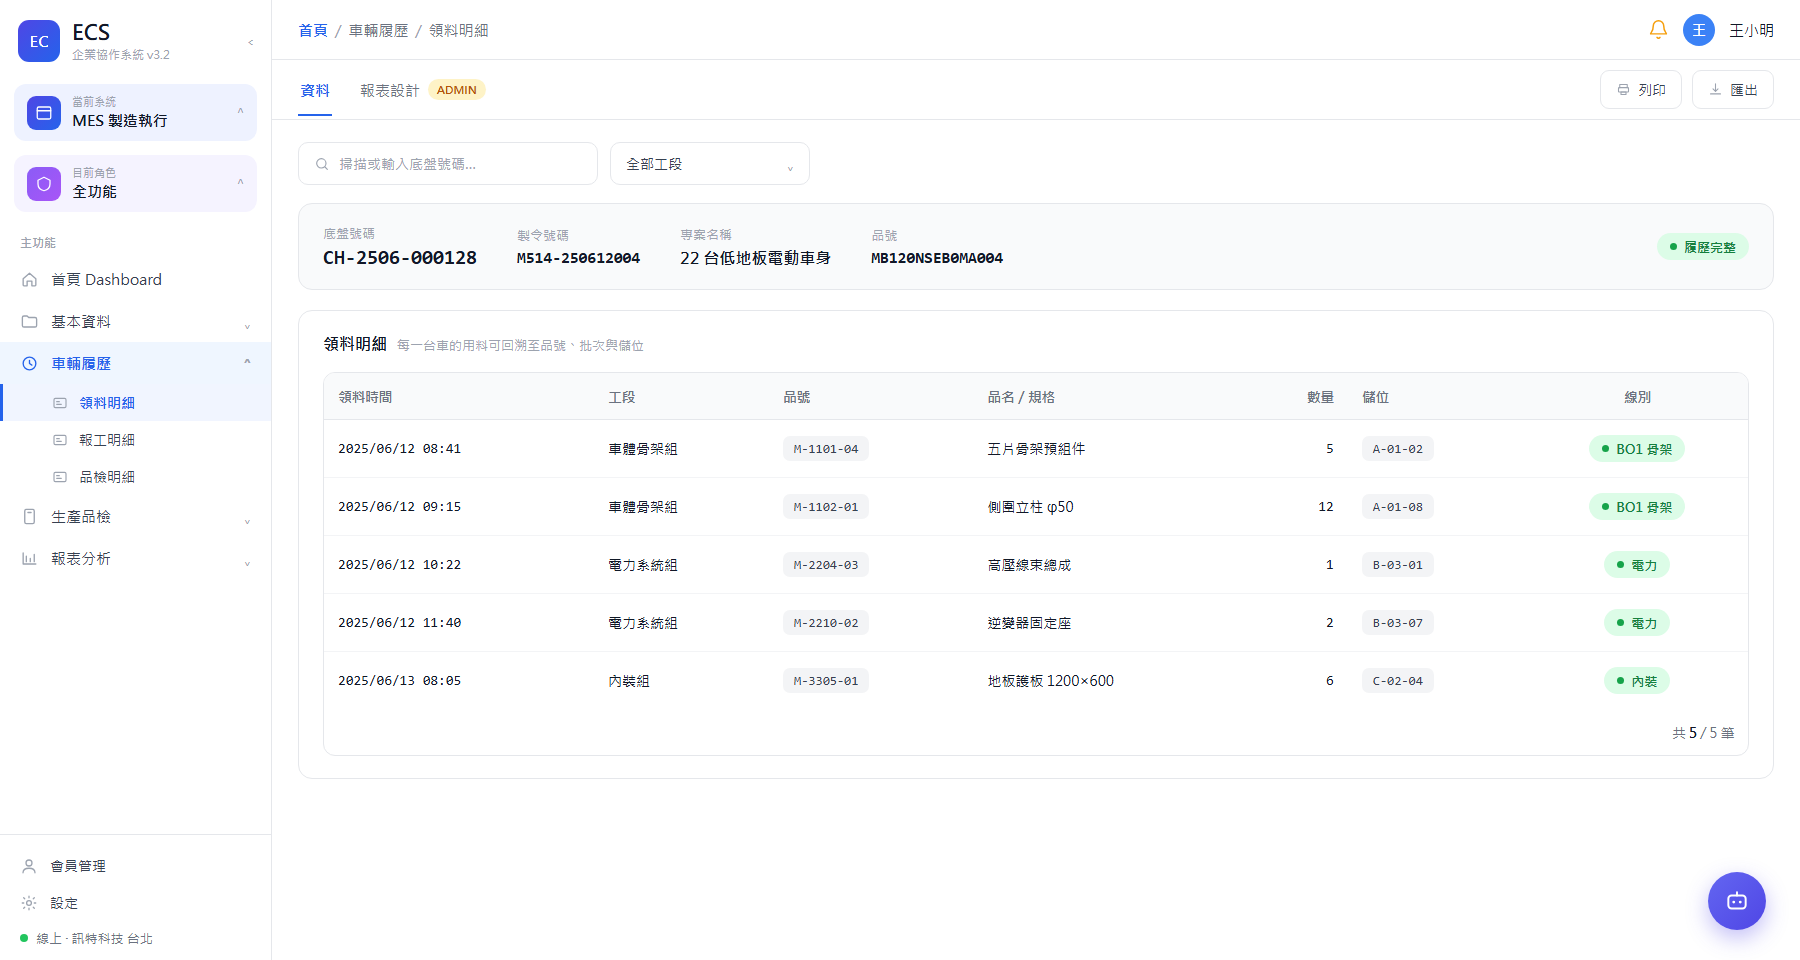
Task: Click the user name 王小明
Action: pyautogui.click(x=1752, y=31)
